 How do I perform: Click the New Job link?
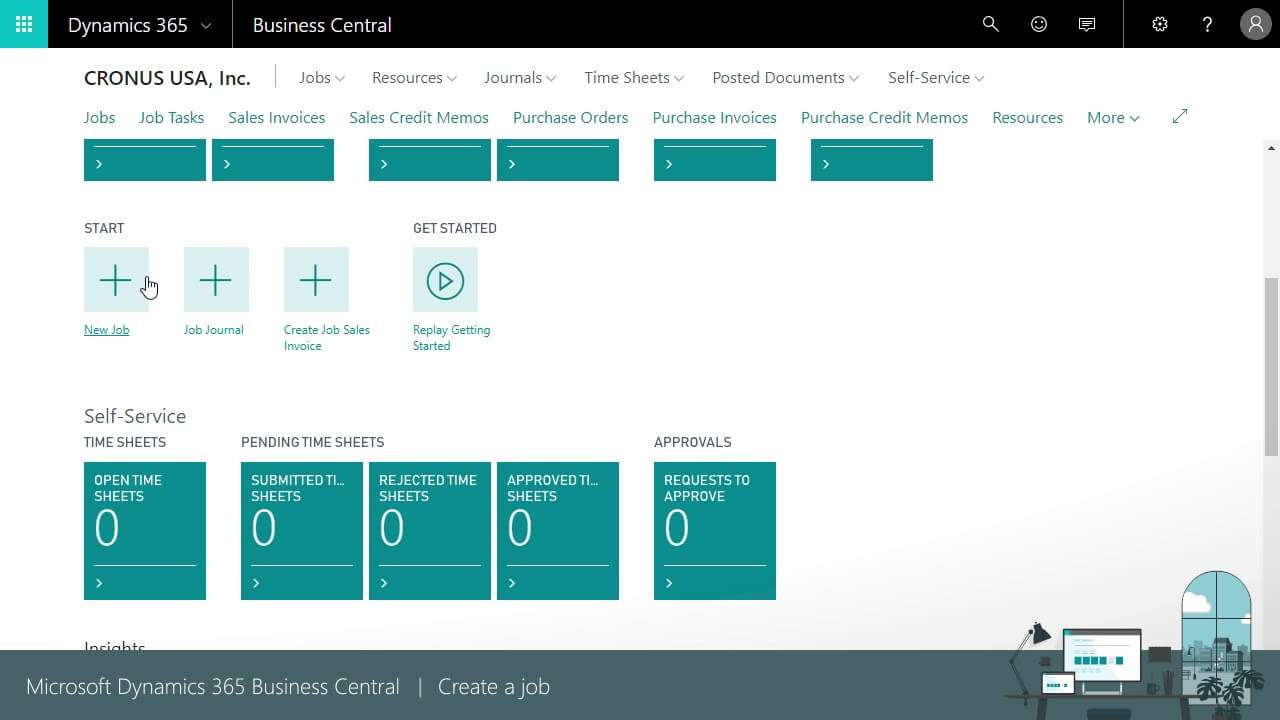click(106, 329)
